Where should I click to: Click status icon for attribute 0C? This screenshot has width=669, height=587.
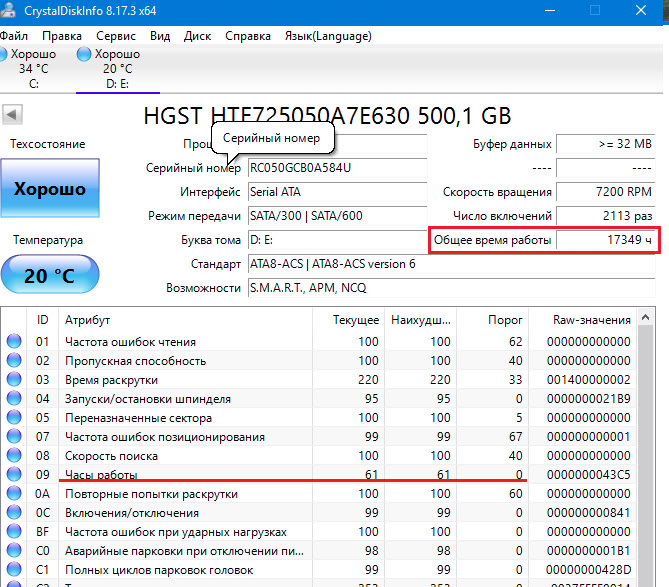coord(14,512)
